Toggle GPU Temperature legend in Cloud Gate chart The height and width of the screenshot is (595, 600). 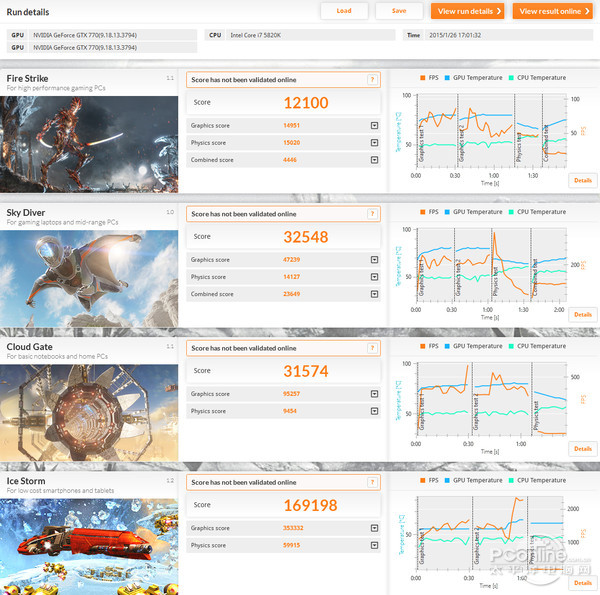473,346
